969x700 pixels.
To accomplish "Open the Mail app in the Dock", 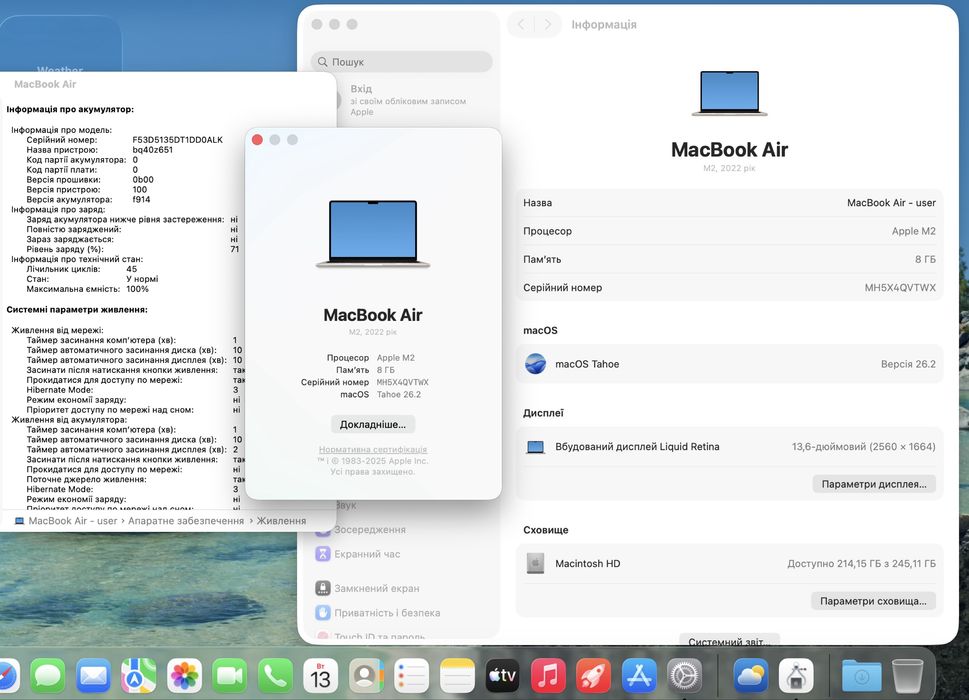I will [x=93, y=676].
